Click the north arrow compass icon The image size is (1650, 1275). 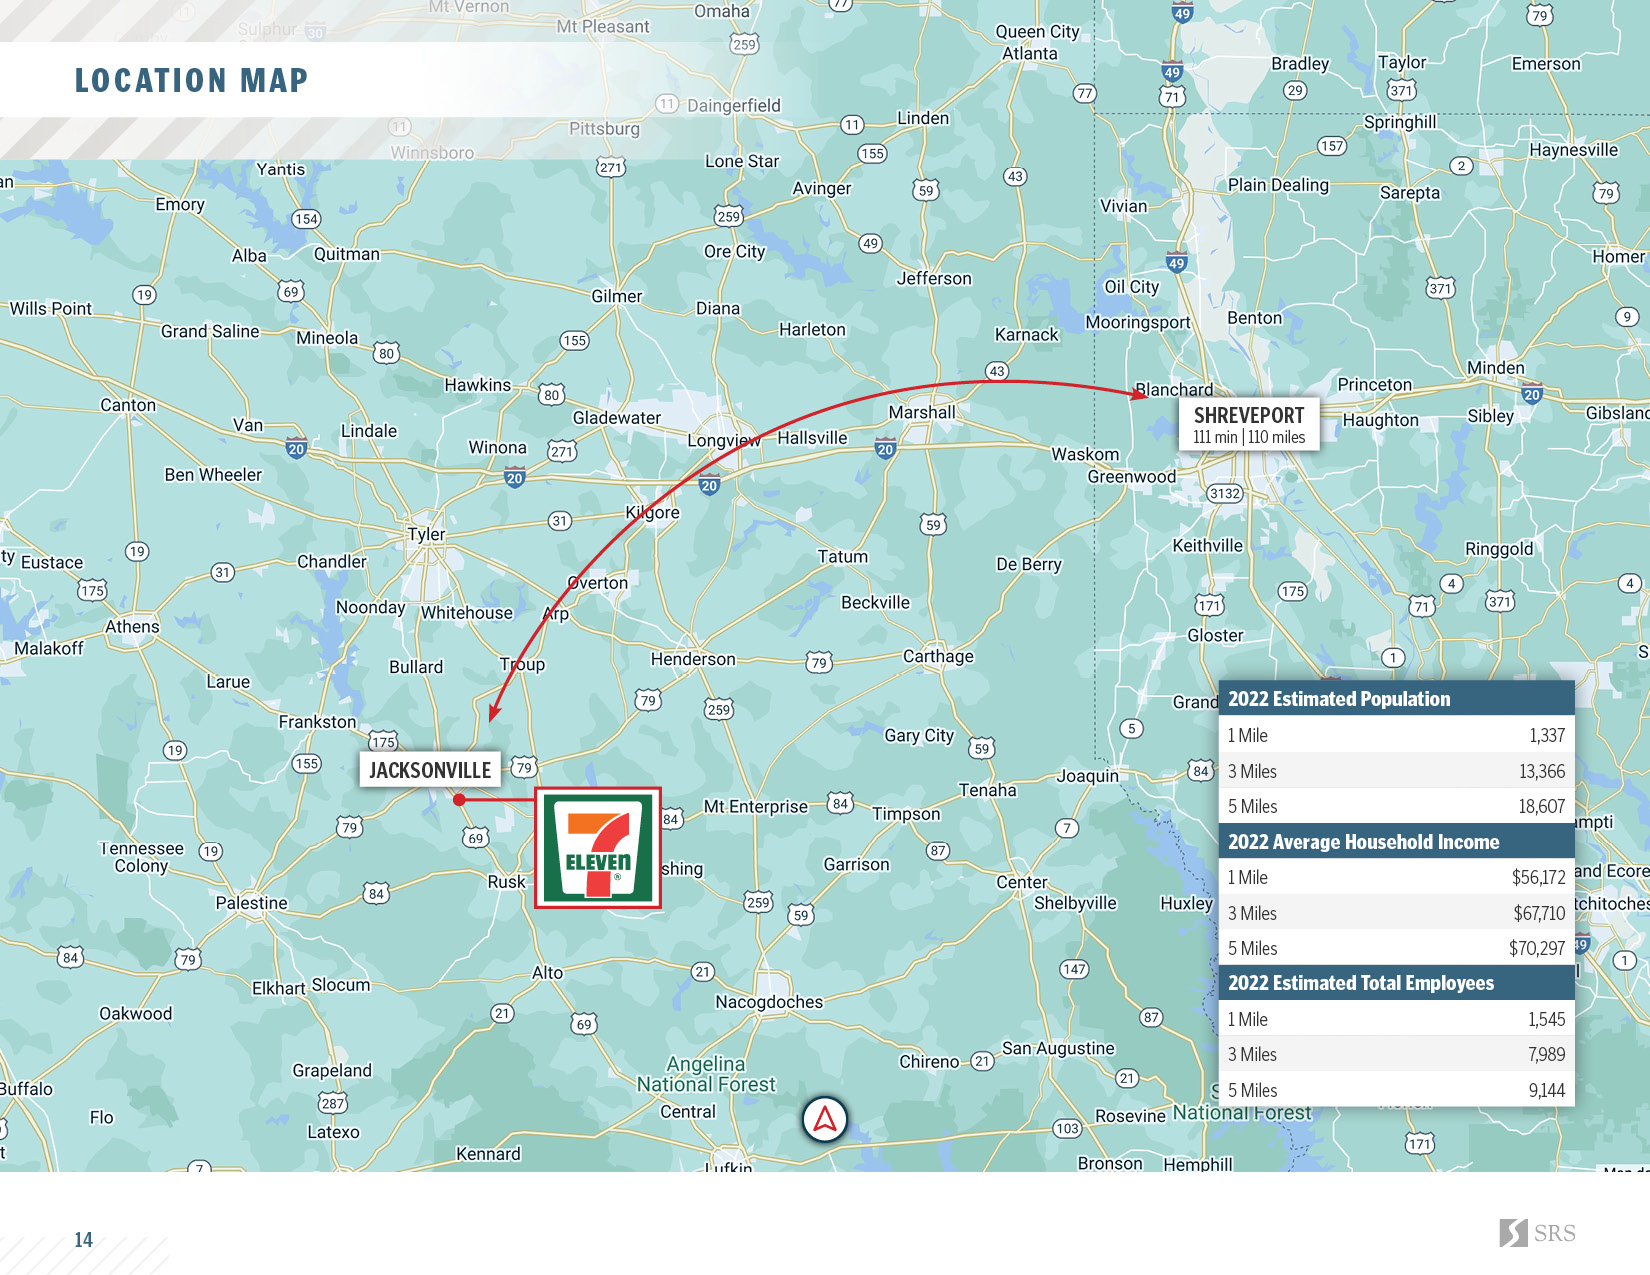825,1119
